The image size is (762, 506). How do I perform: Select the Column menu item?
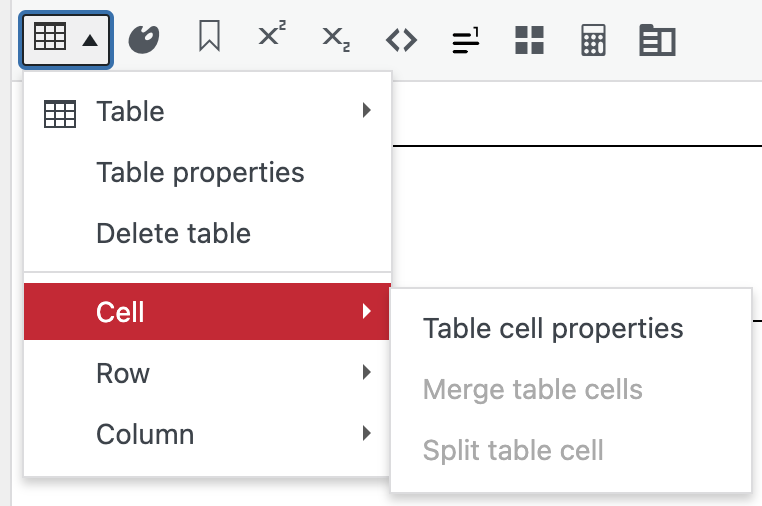coord(145,434)
